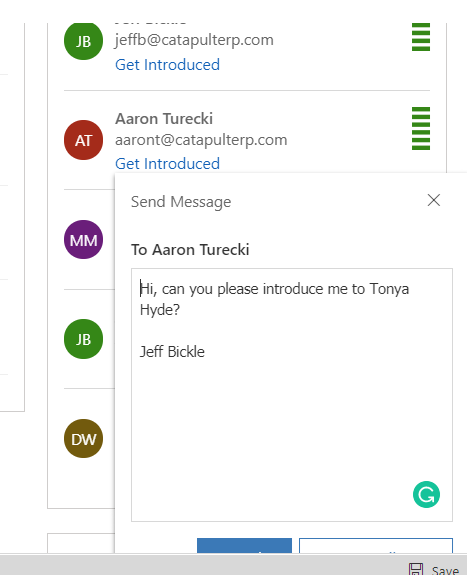Click the jeffb@catapulterp.com email address

(x=194, y=40)
